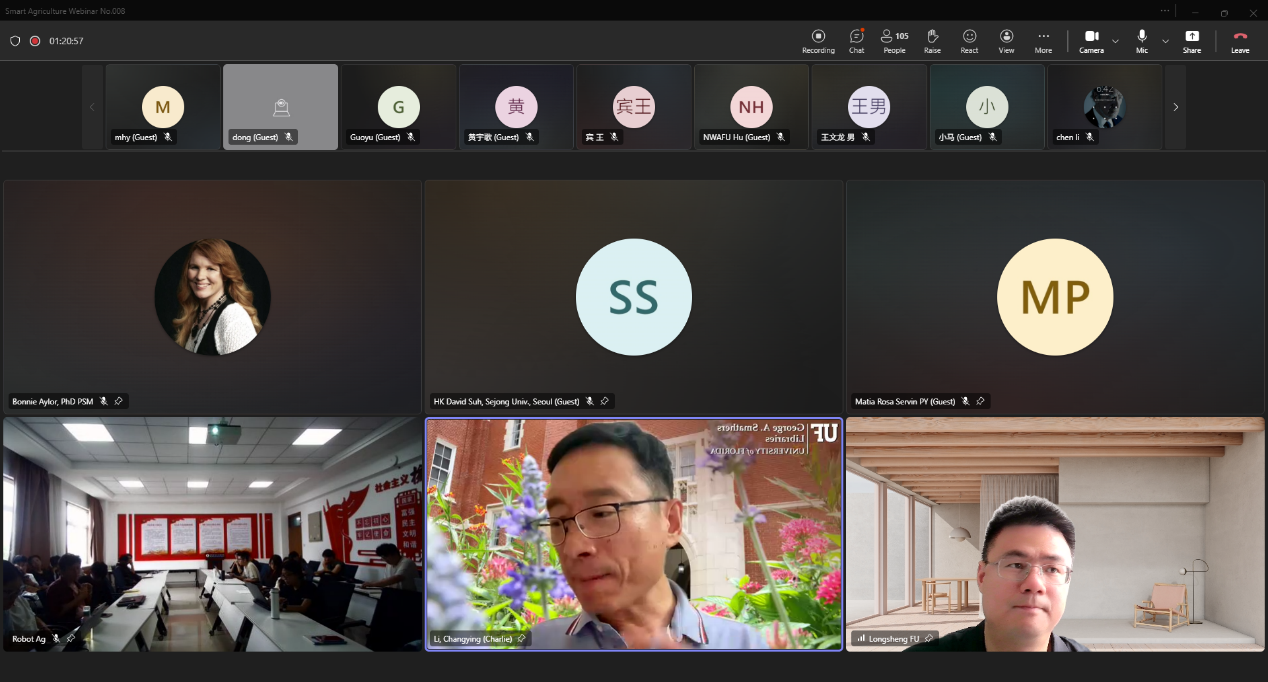Show the People participants list
Viewport: 1268px width, 682px height.
pyautogui.click(x=894, y=40)
